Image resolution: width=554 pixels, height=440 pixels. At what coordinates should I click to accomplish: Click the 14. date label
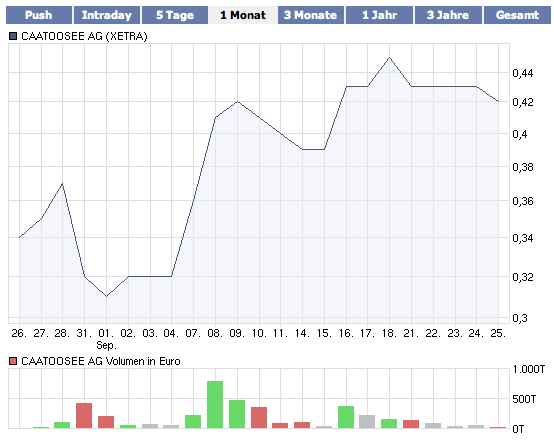point(302,333)
